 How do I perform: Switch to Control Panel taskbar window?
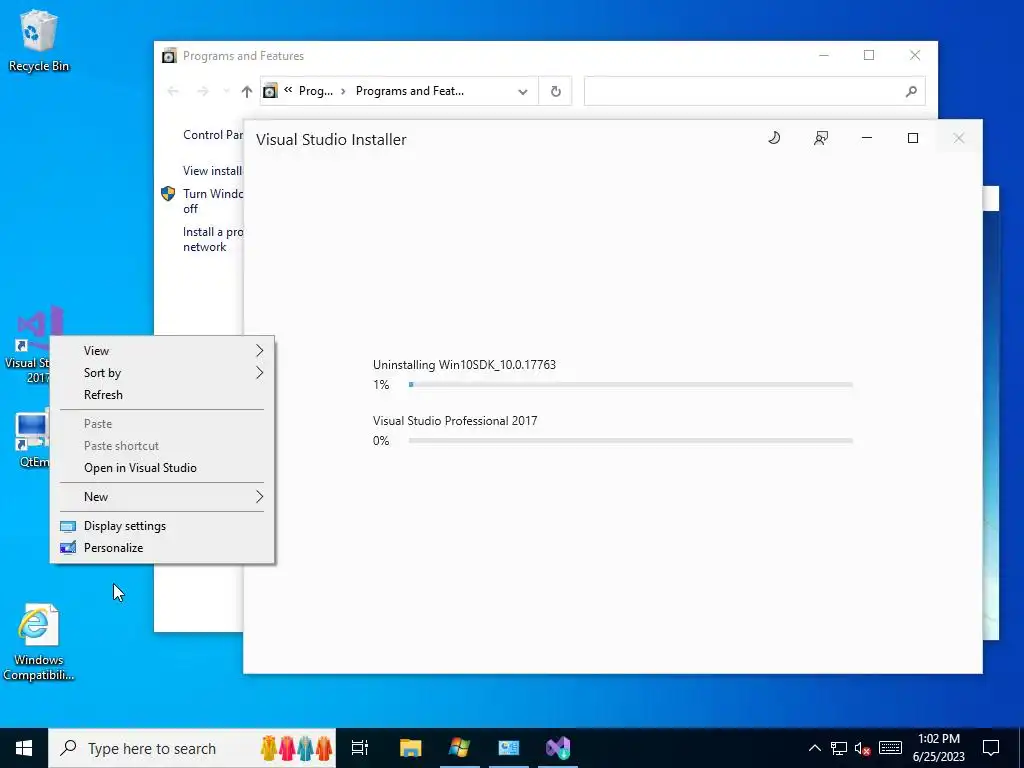coord(509,748)
